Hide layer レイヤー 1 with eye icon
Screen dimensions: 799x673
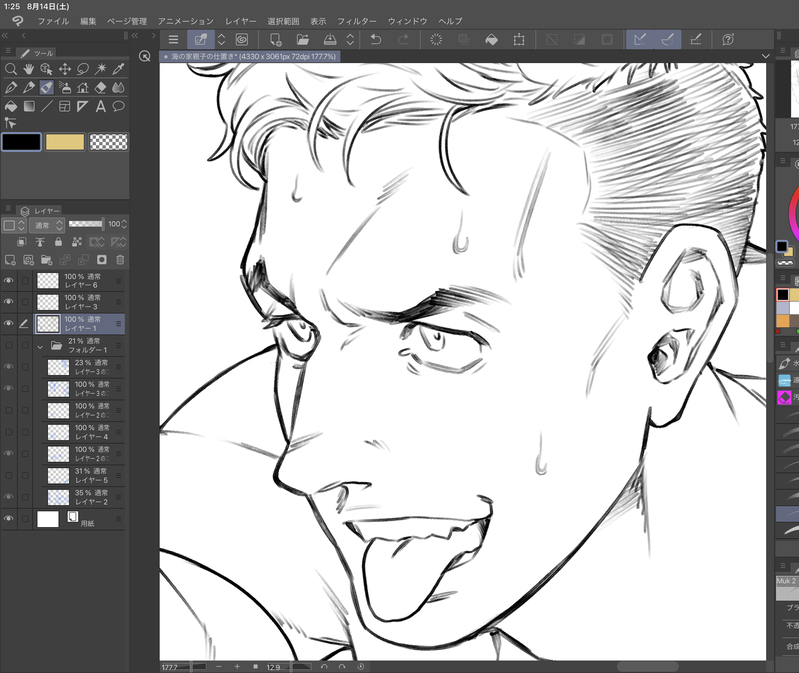click(9, 324)
